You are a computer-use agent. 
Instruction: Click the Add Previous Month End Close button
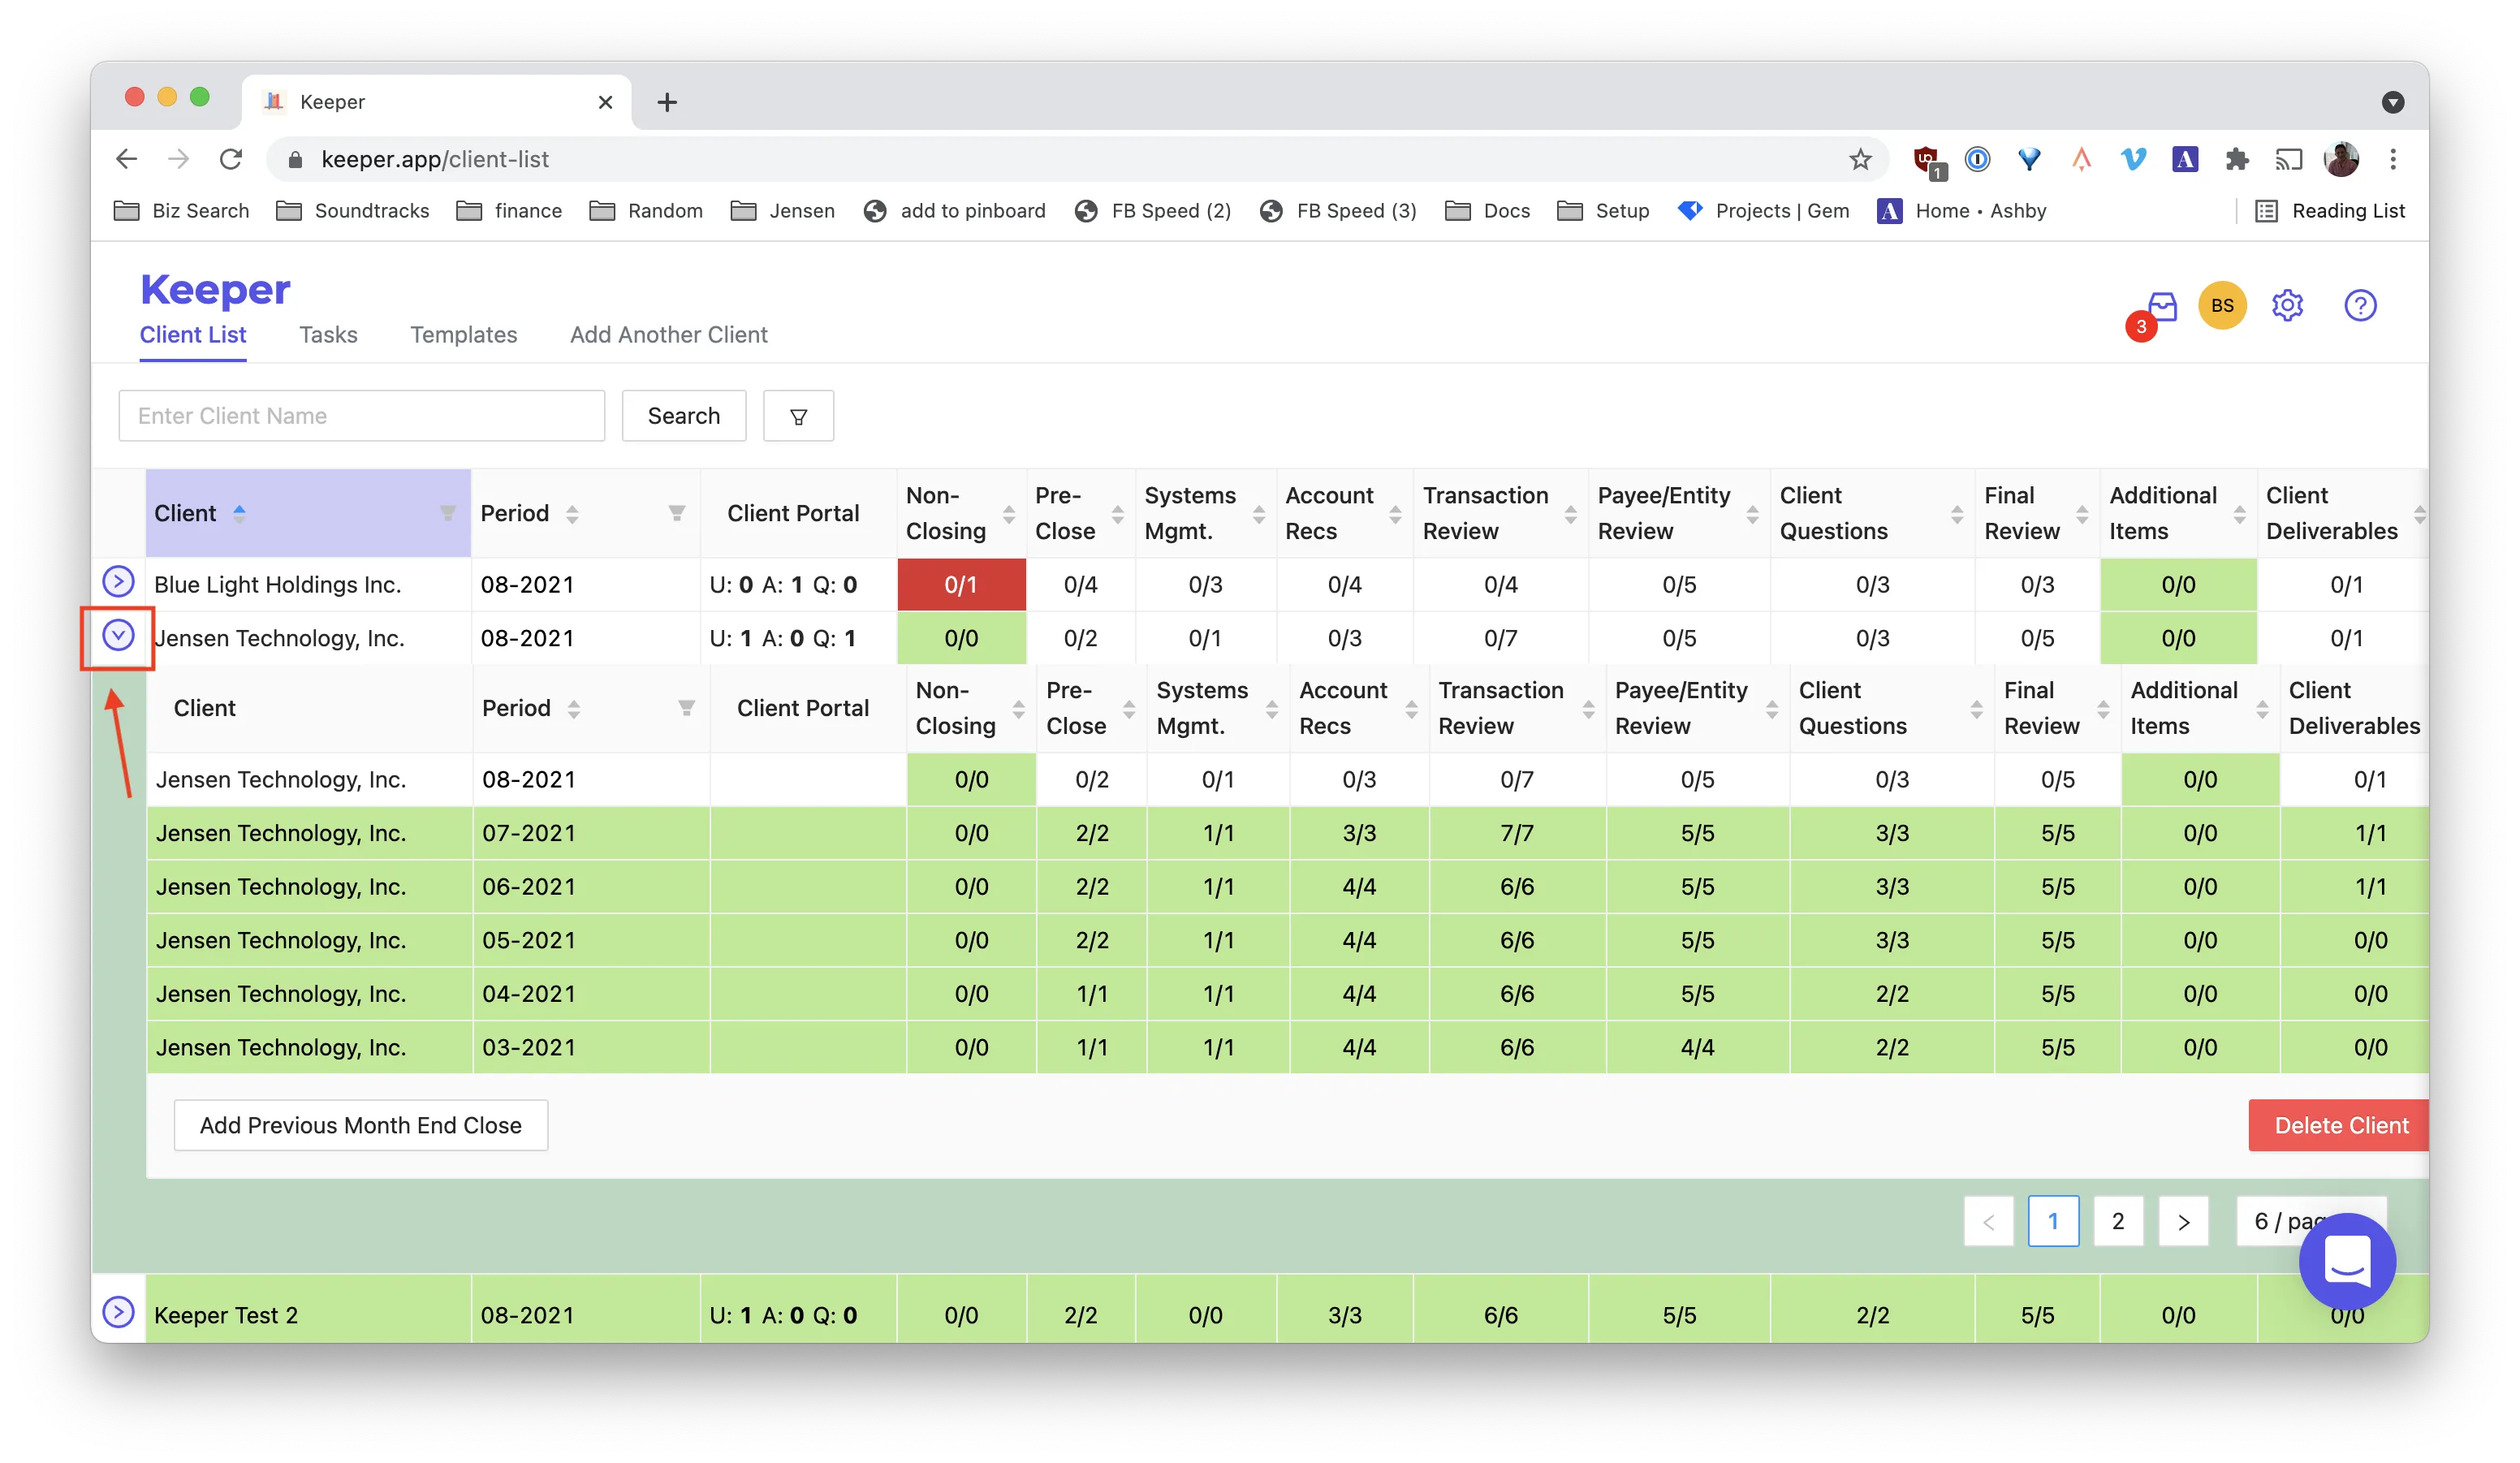point(361,1125)
